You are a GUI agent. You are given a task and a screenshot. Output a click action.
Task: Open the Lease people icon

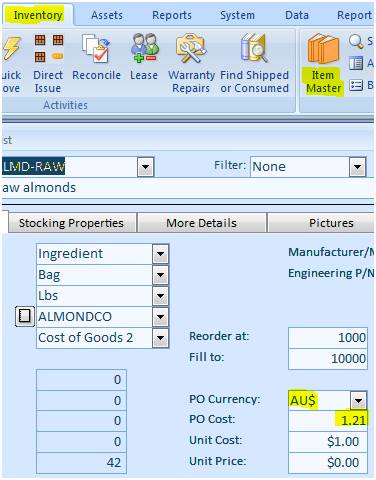tap(145, 48)
